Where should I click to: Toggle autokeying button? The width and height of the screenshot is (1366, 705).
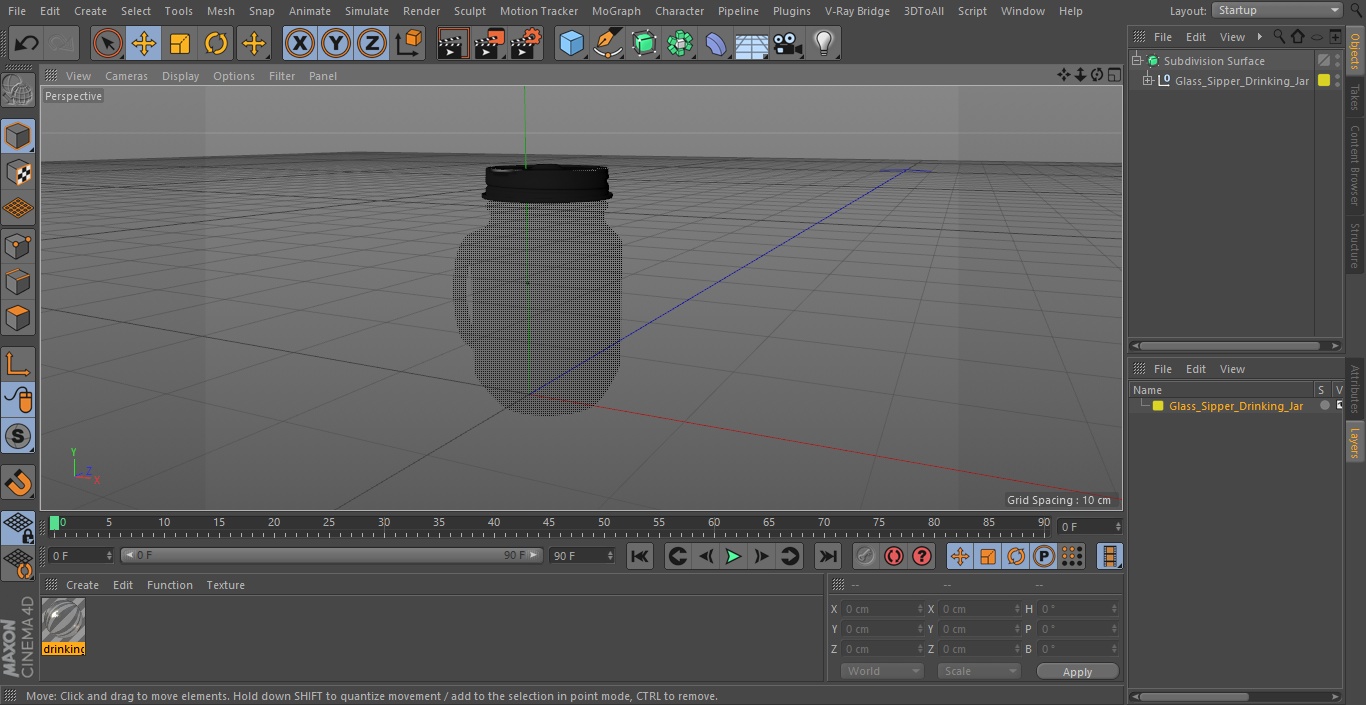pyautogui.click(x=894, y=557)
